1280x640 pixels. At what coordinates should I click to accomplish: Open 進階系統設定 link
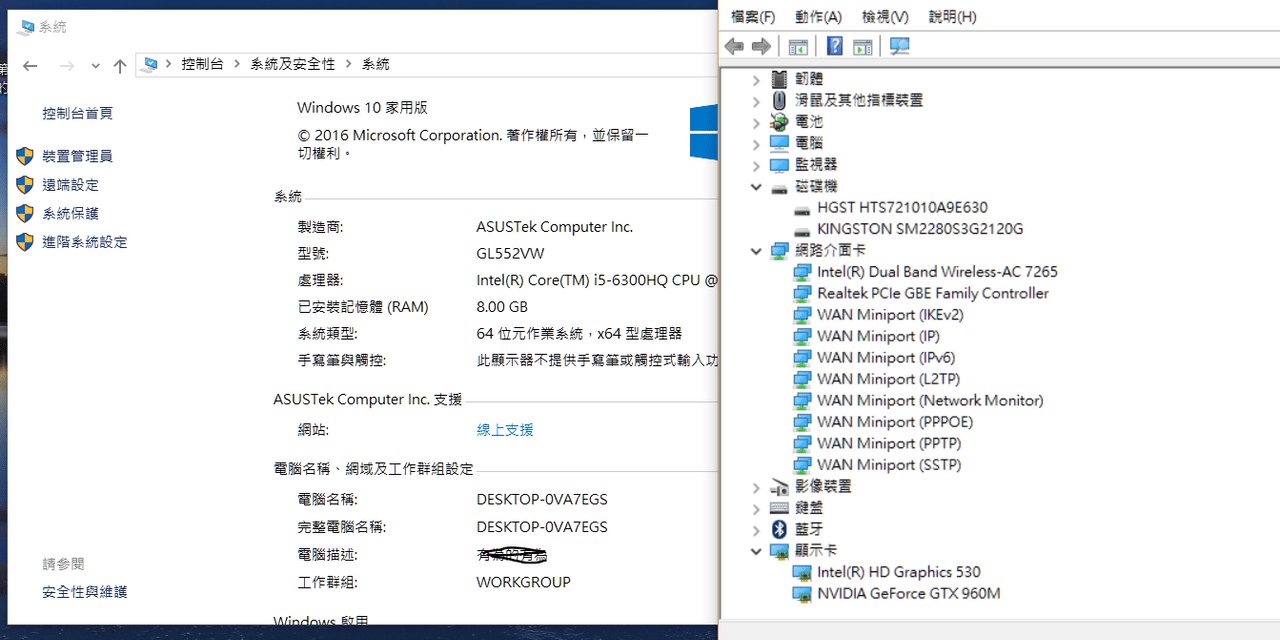(x=85, y=242)
